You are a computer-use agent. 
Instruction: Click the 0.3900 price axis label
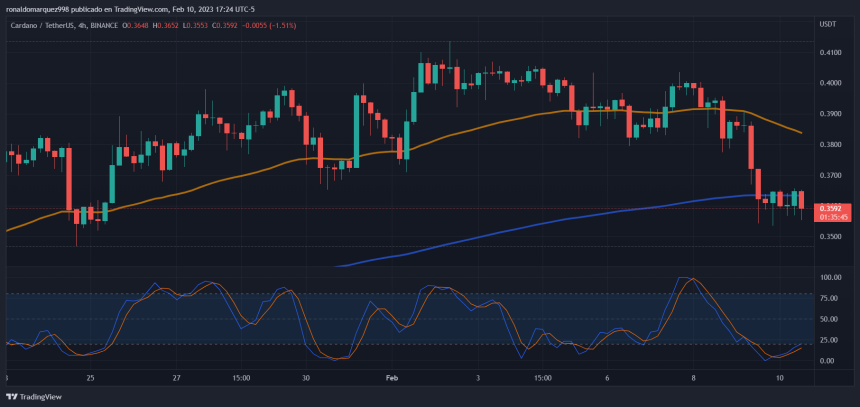[829, 114]
